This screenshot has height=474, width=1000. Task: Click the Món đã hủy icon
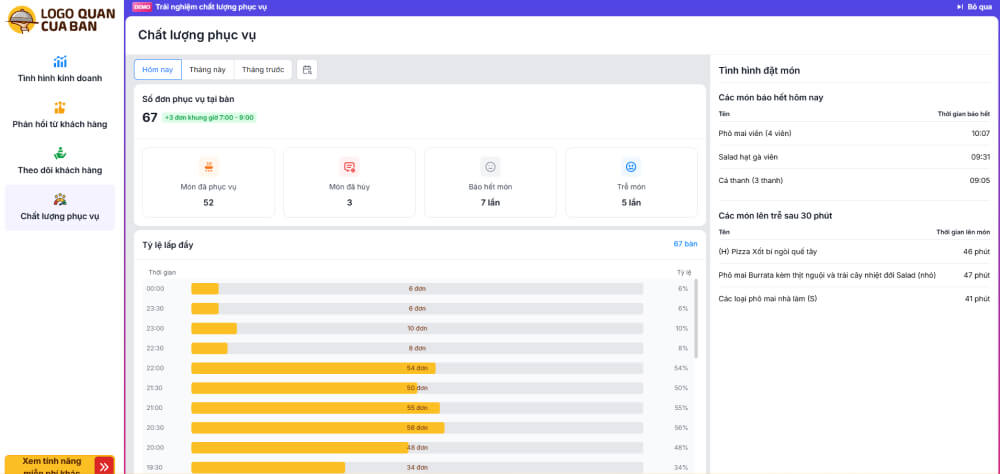point(349,167)
